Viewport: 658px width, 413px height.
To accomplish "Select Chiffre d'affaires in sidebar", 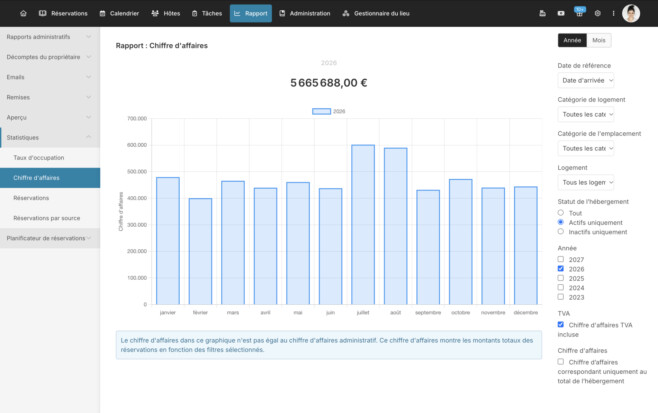I will click(x=50, y=178).
